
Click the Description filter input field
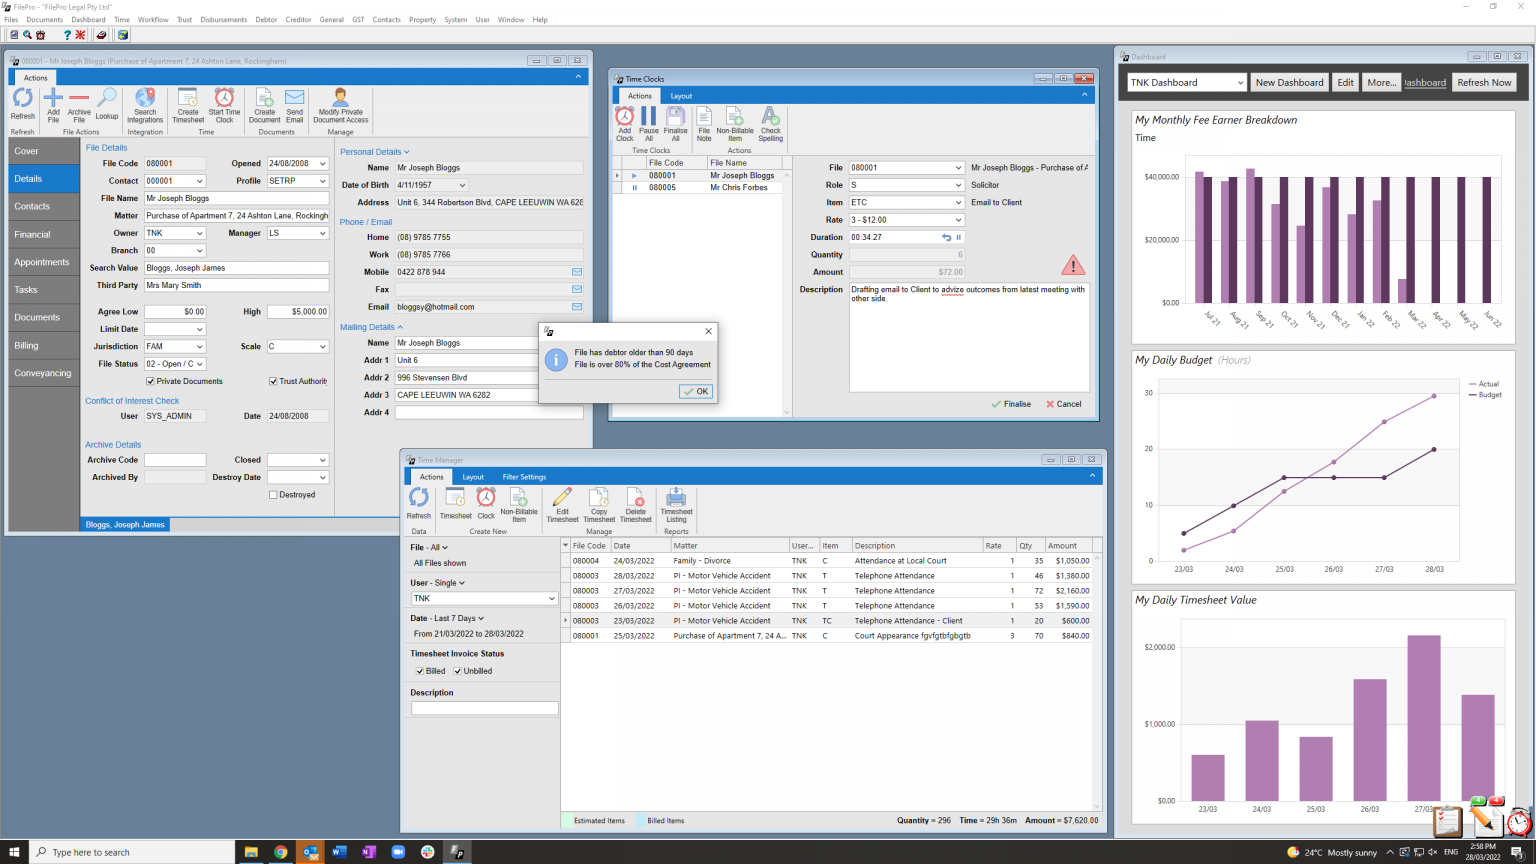[484, 708]
